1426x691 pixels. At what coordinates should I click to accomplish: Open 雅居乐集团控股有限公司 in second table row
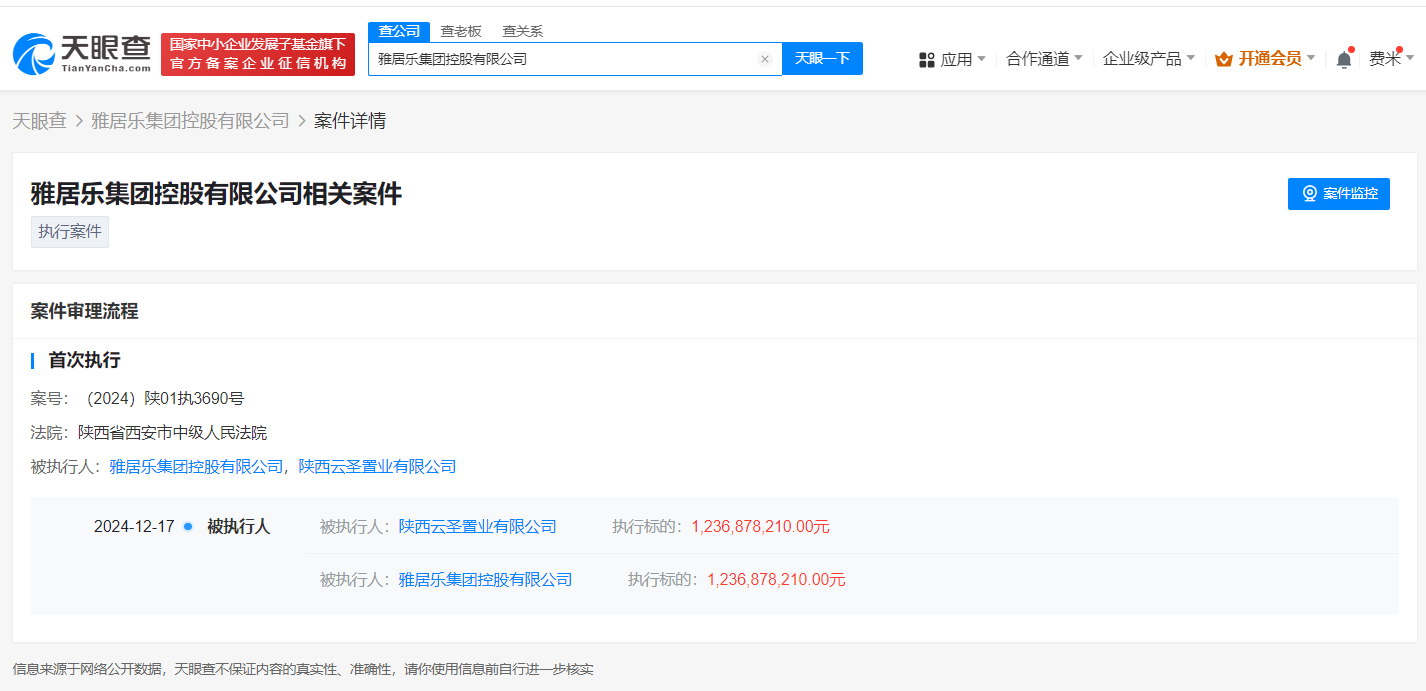click(485, 579)
